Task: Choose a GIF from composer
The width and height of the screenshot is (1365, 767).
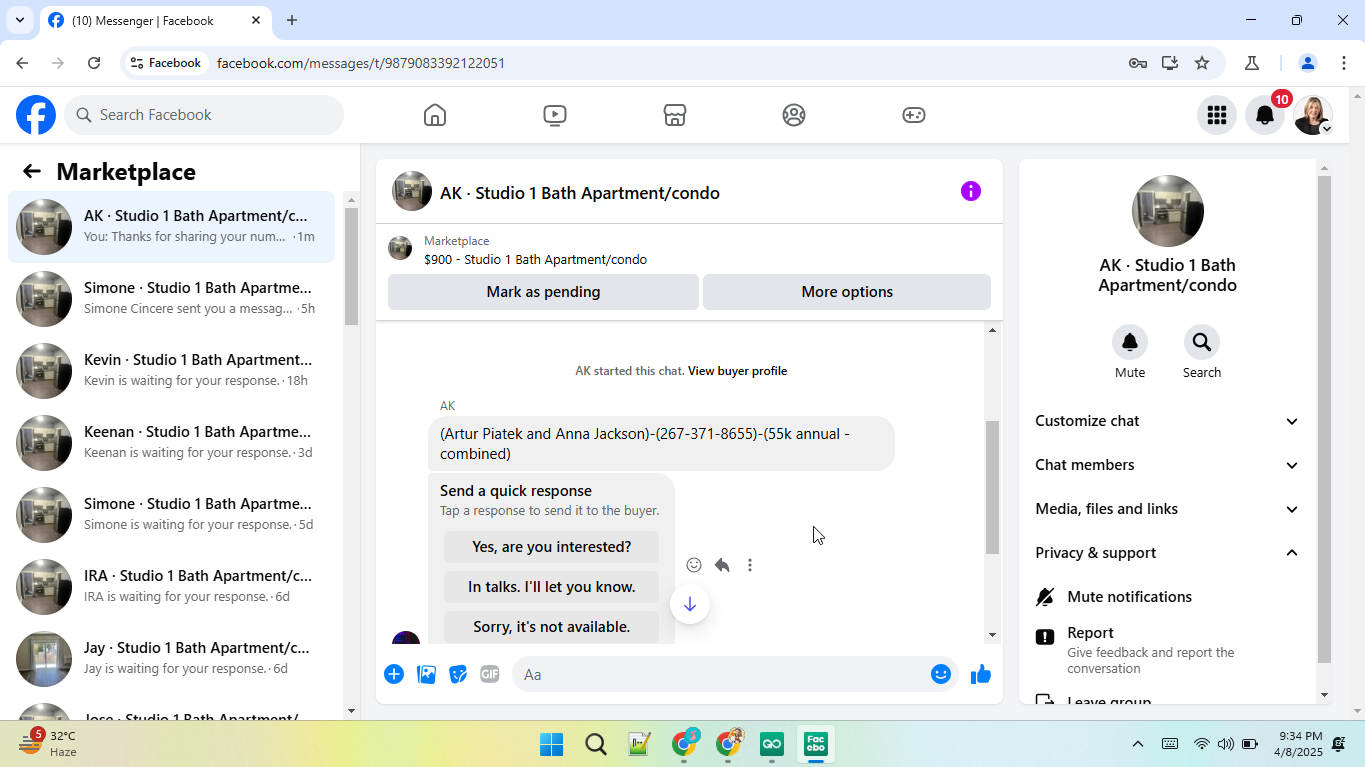Action: tap(489, 674)
